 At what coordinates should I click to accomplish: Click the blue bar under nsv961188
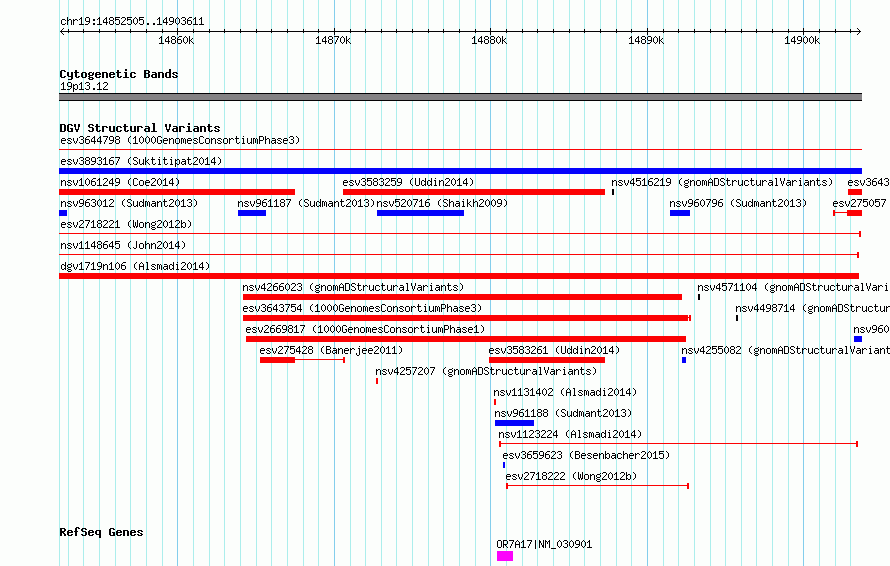514,423
